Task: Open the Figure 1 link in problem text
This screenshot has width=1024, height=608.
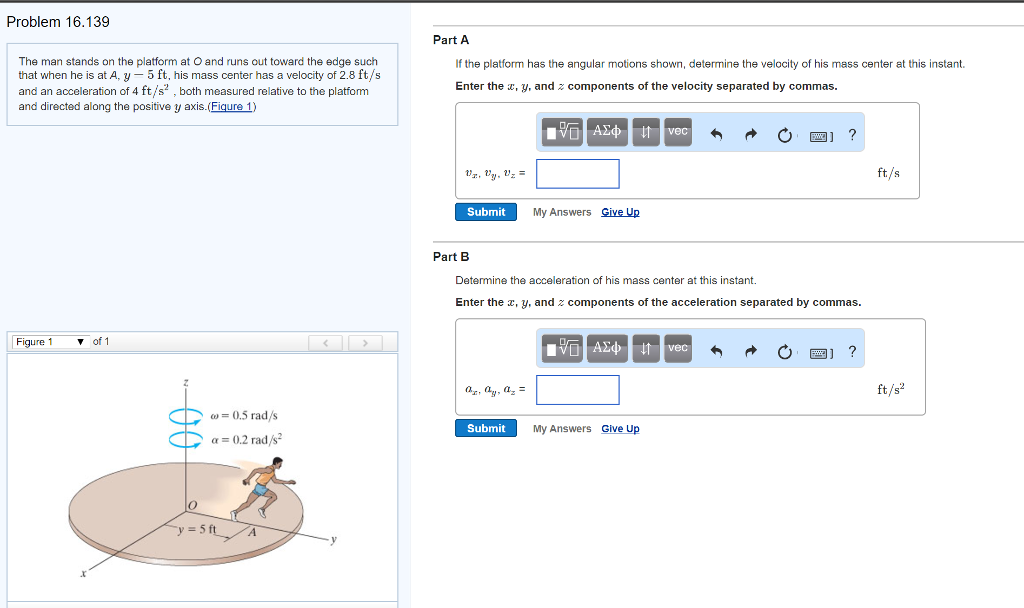Action: click(x=230, y=106)
